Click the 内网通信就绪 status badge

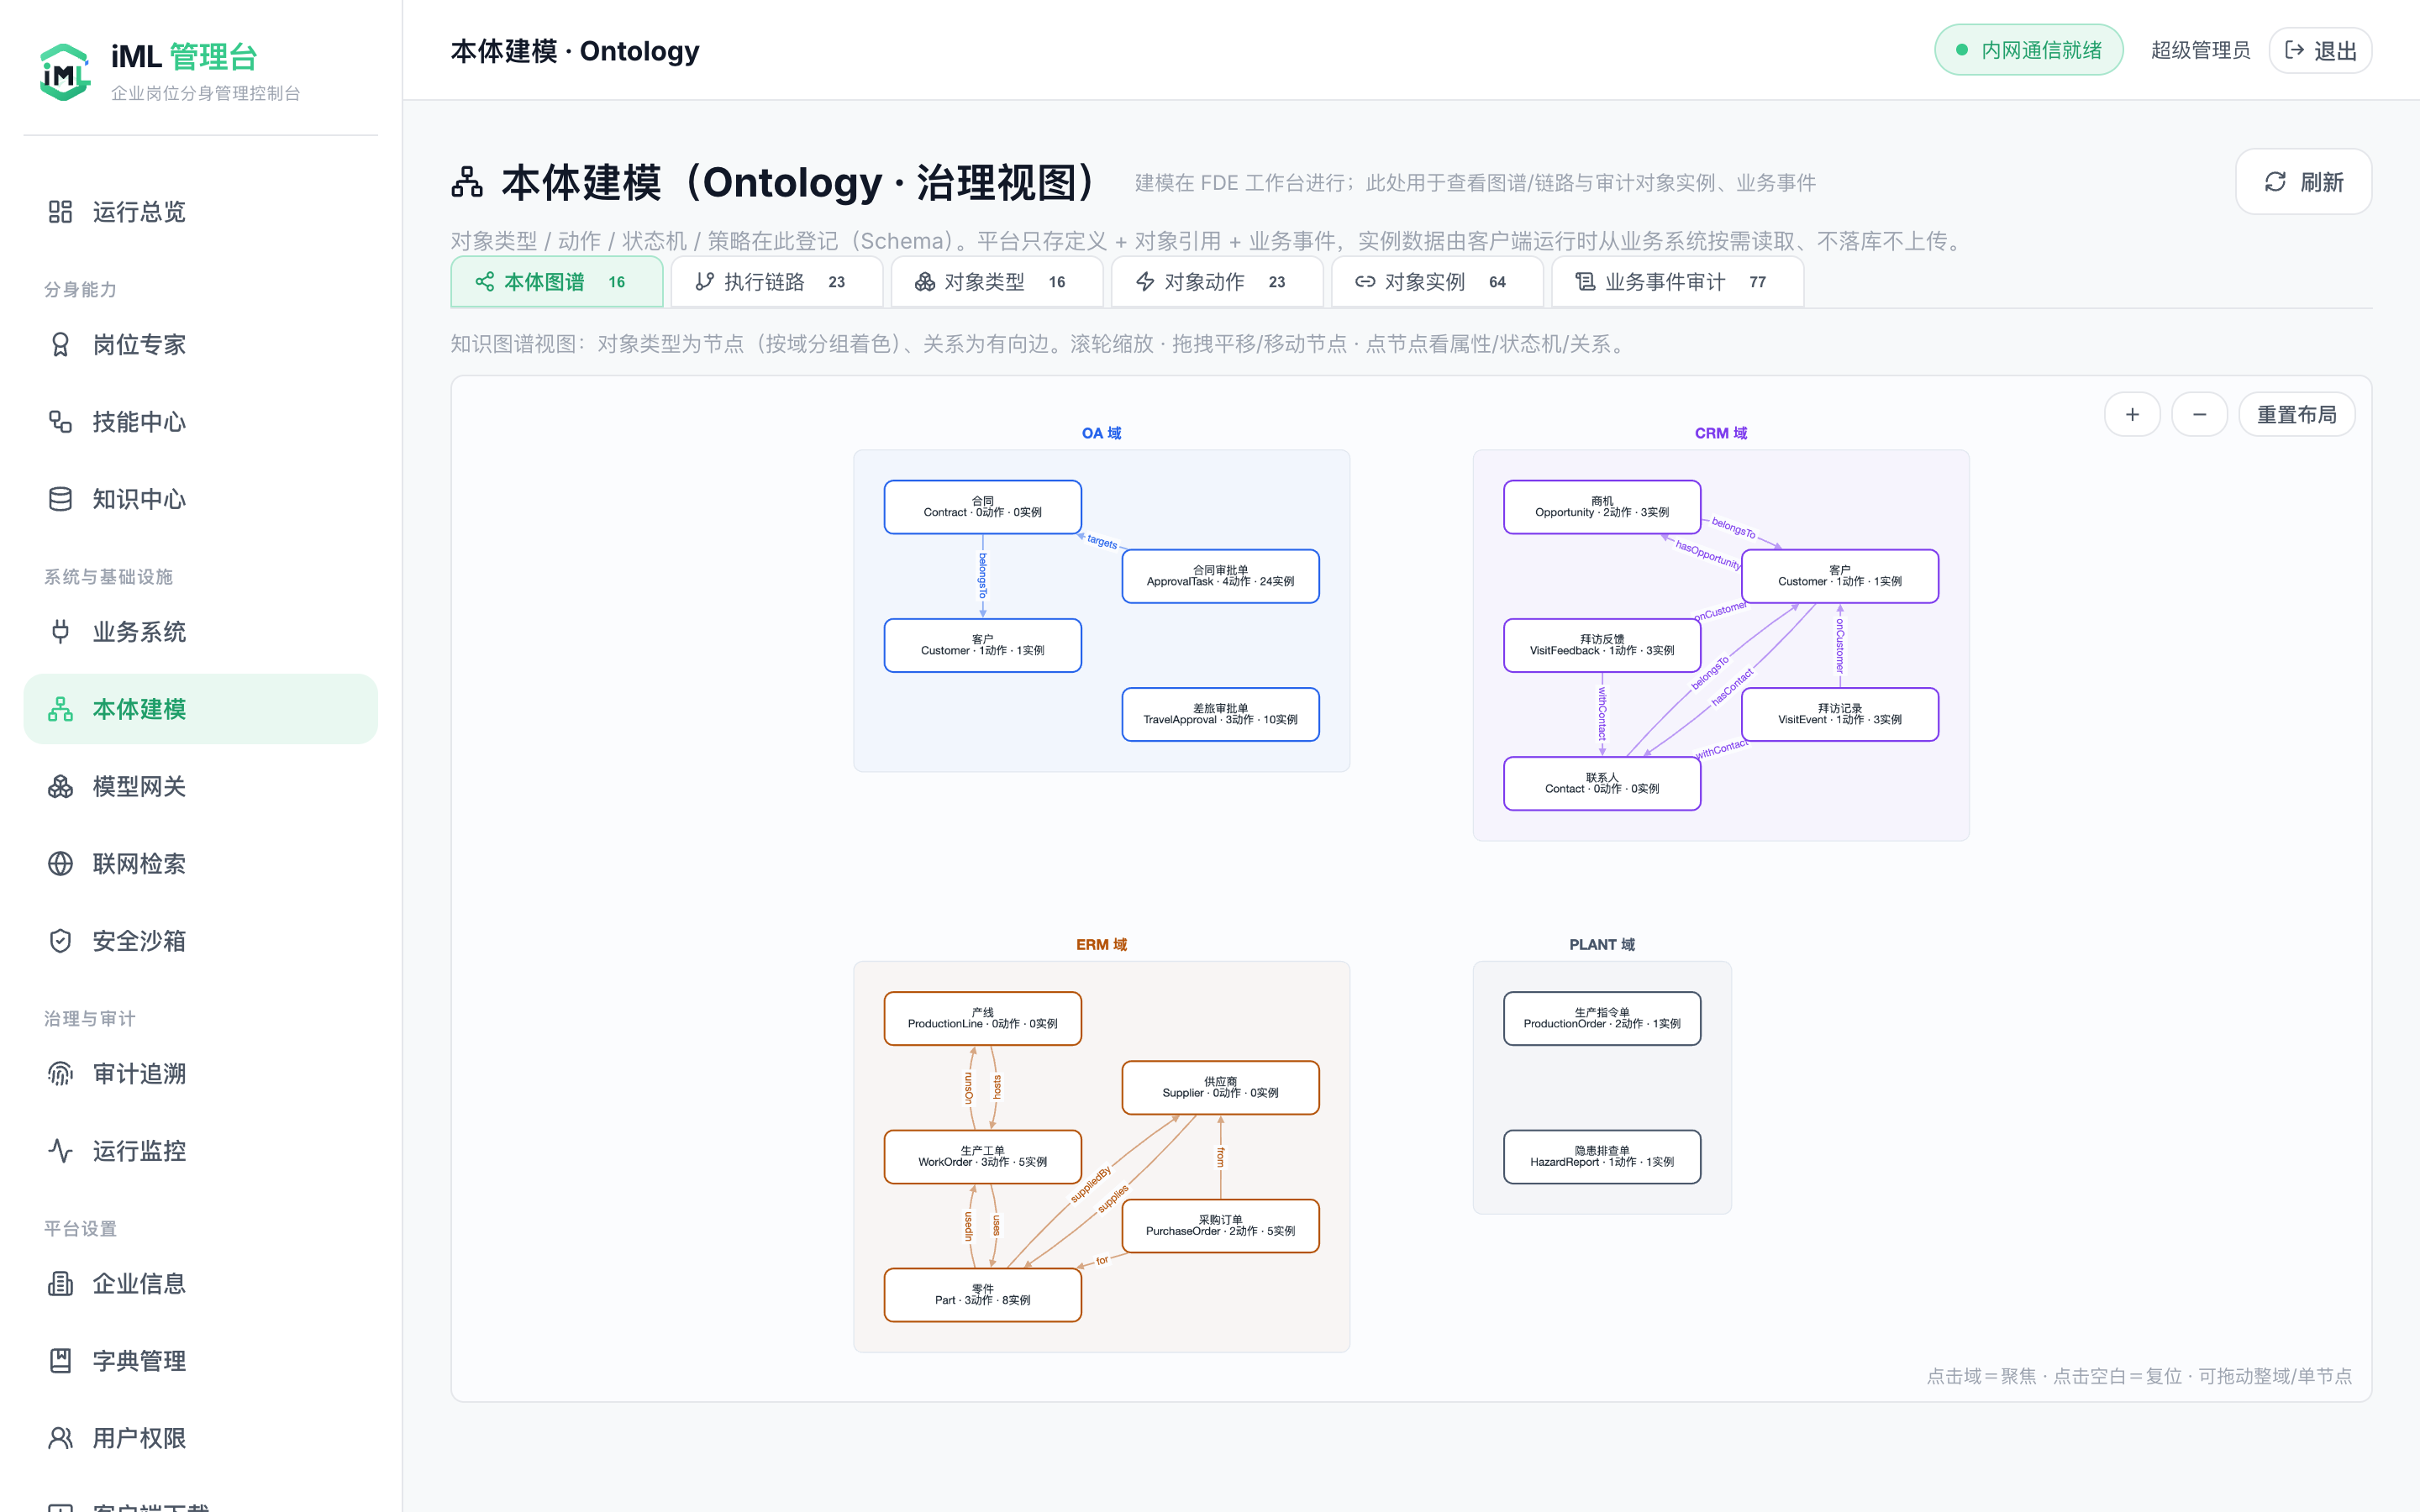[2028, 50]
